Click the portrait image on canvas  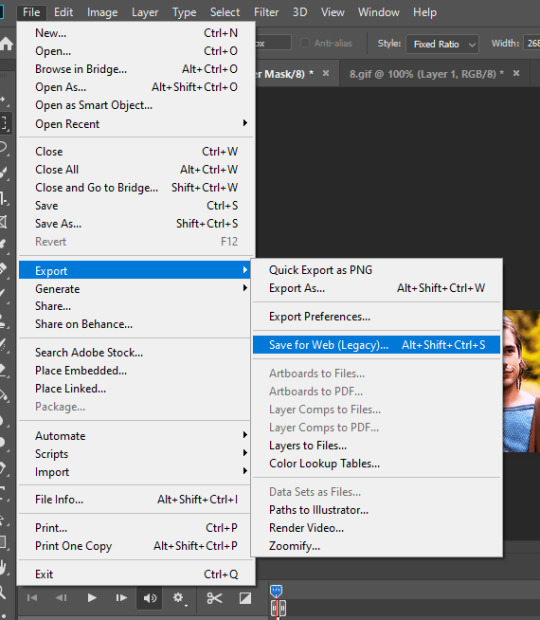pyautogui.click(x=521, y=381)
